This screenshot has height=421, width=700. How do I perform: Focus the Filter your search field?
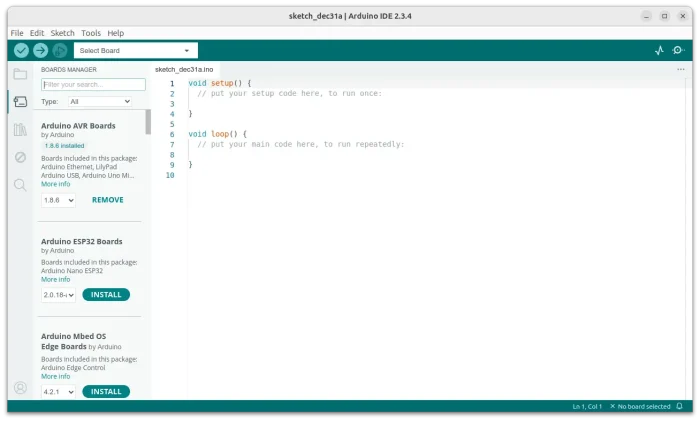coord(93,84)
